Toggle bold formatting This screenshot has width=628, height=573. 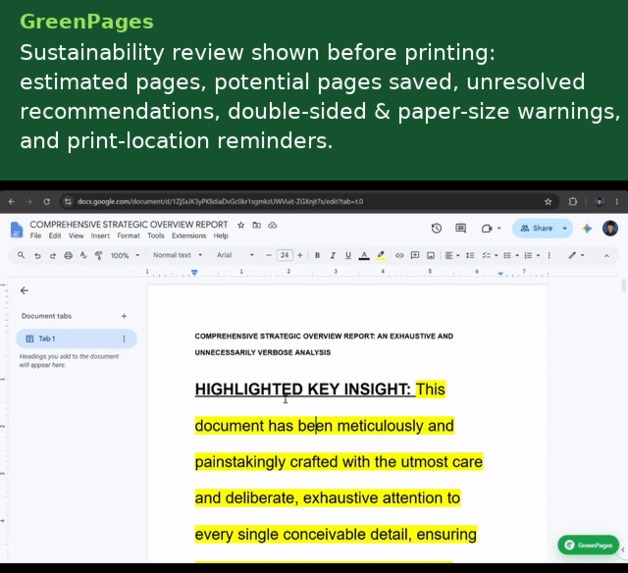point(317,255)
